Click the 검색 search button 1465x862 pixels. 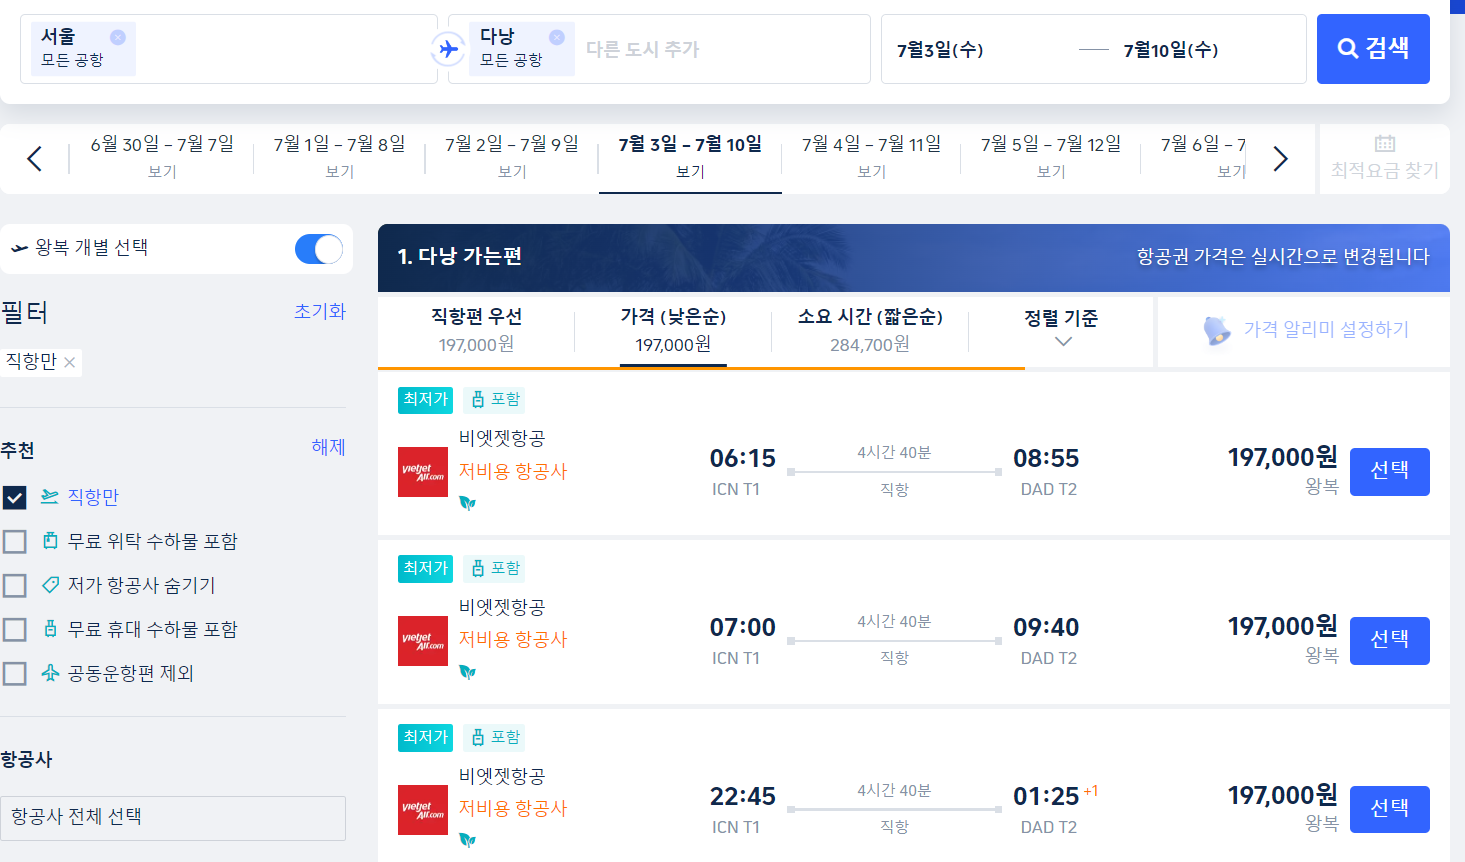pyautogui.click(x=1373, y=48)
